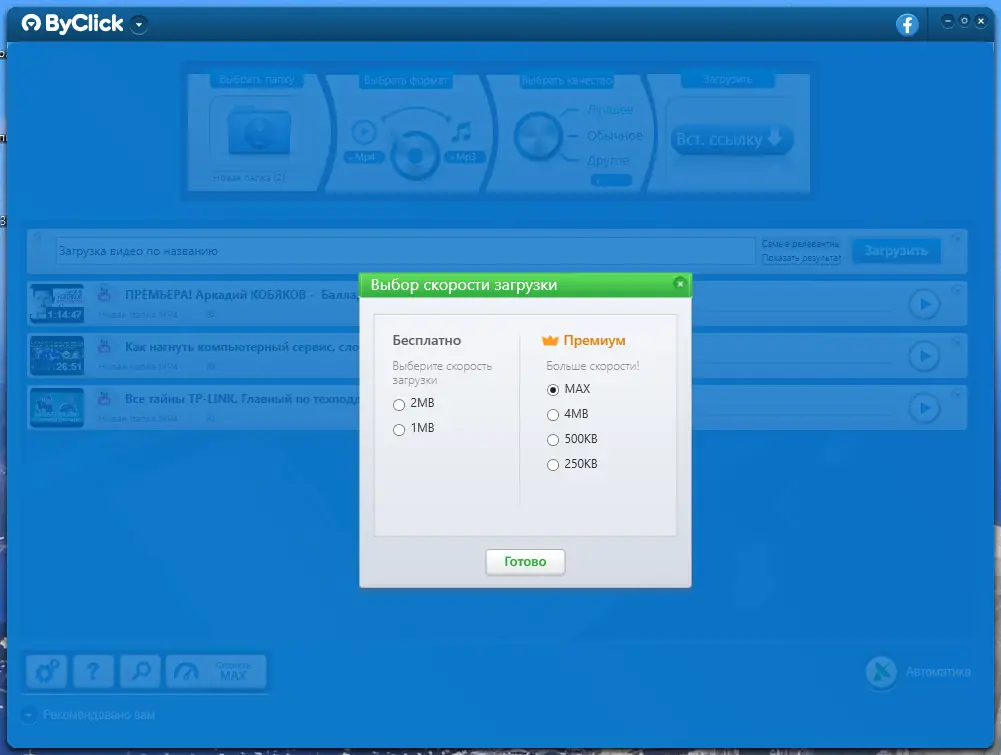This screenshot has height=755, width=1001.
Task: Open the download speed MAX gauge
Action: 216,671
